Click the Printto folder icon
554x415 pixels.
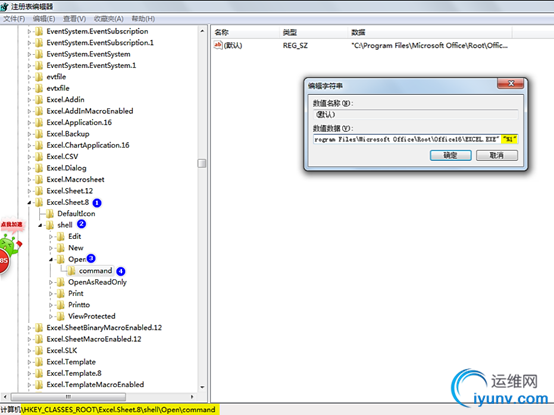[61, 305]
